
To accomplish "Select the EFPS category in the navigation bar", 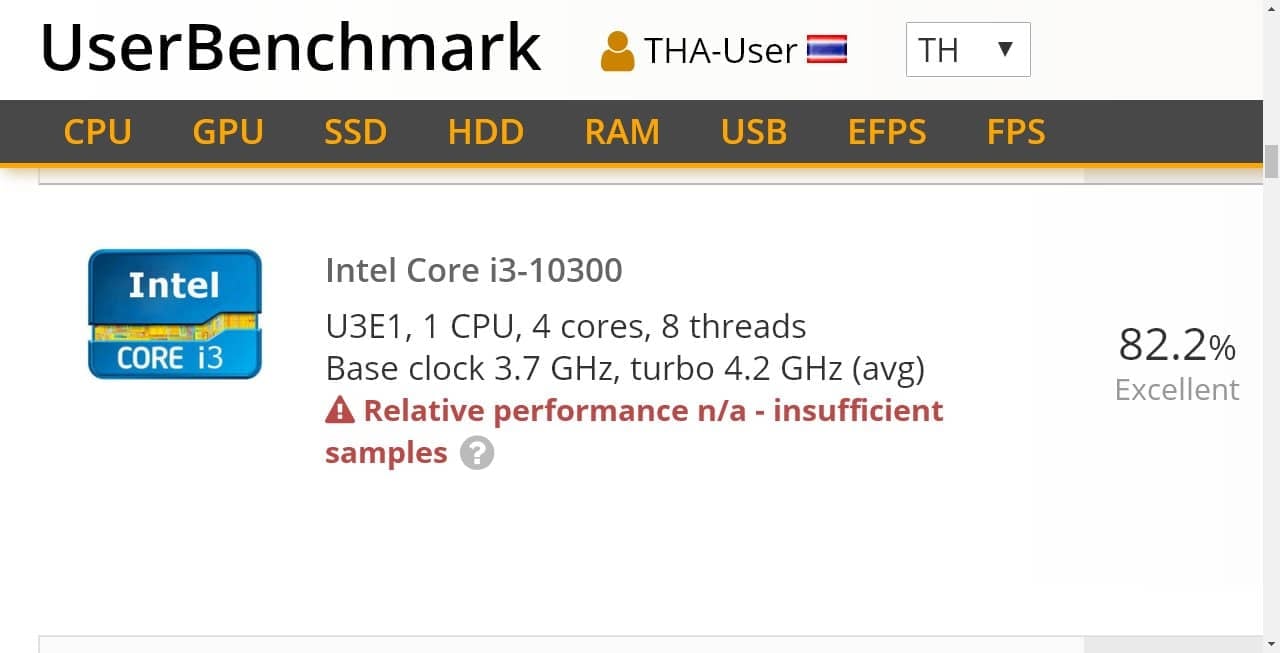I will point(886,131).
